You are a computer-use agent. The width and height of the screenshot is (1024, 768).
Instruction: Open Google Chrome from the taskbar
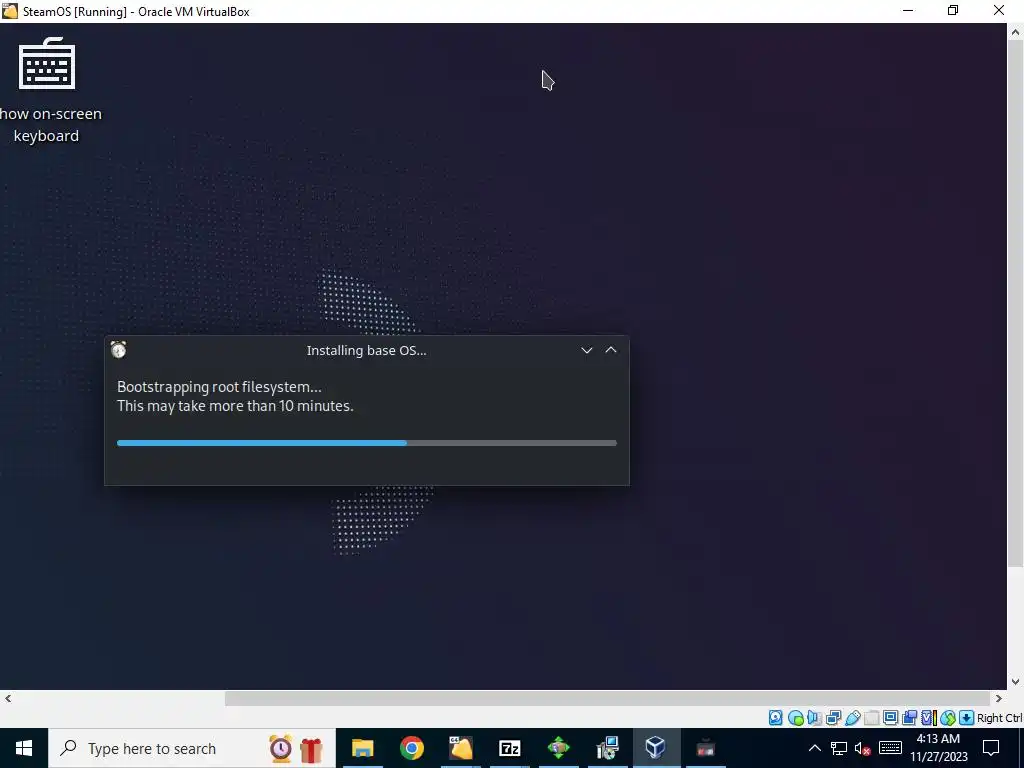coord(411,748)
